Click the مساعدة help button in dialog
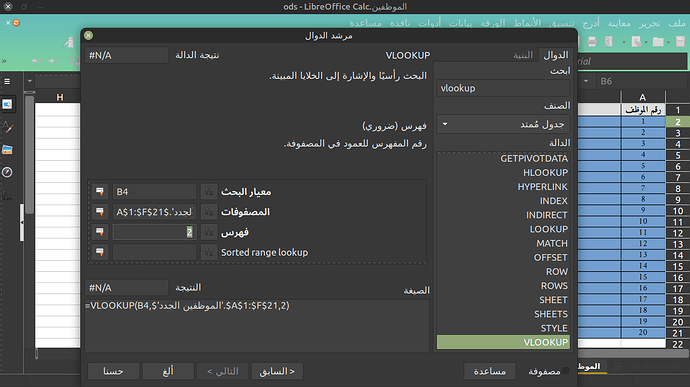This screenshot has width=690, height=387. (x=490, y=371)
